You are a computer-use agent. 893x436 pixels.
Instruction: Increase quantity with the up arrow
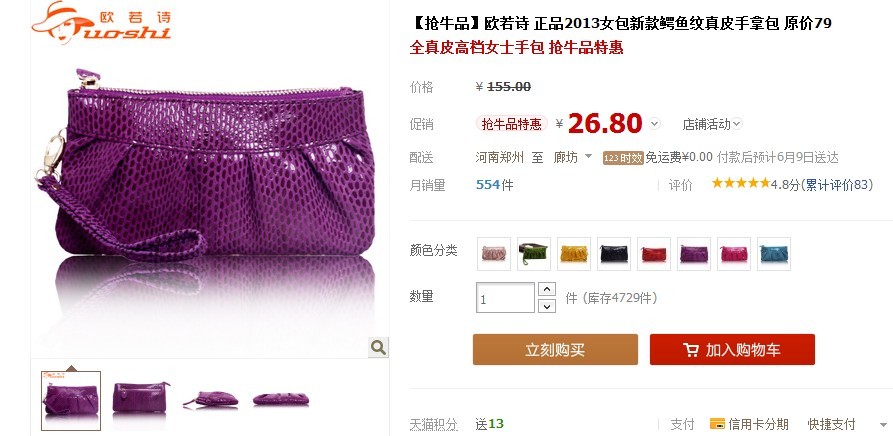point(547,289)
